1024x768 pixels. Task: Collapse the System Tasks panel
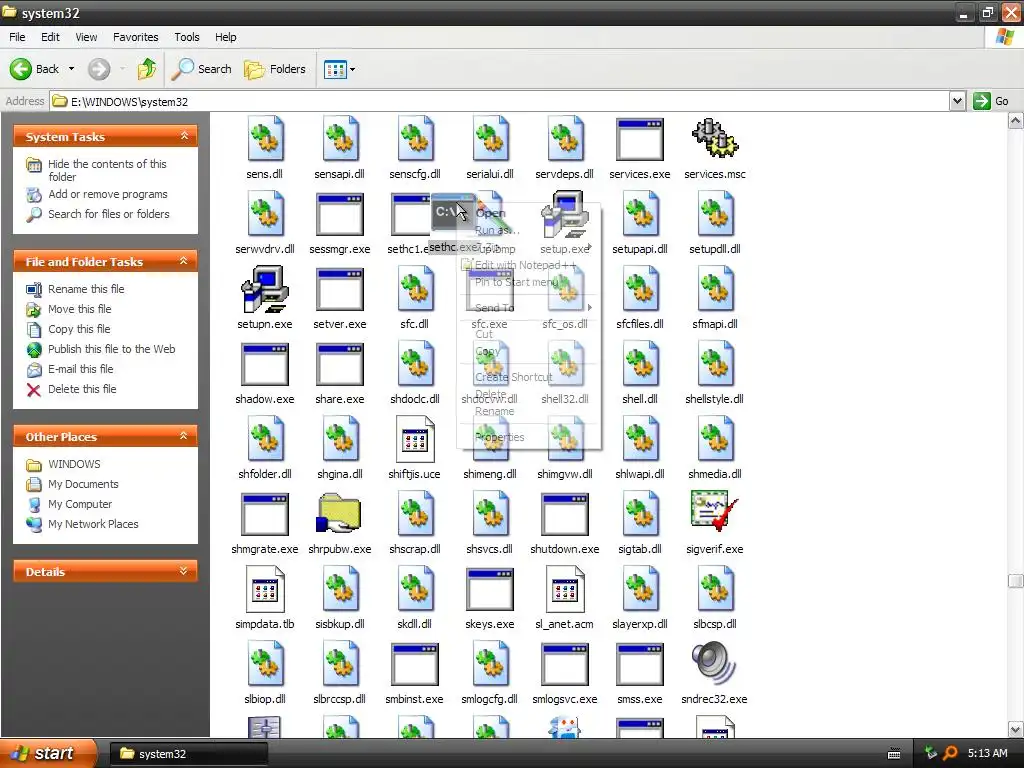184,136
